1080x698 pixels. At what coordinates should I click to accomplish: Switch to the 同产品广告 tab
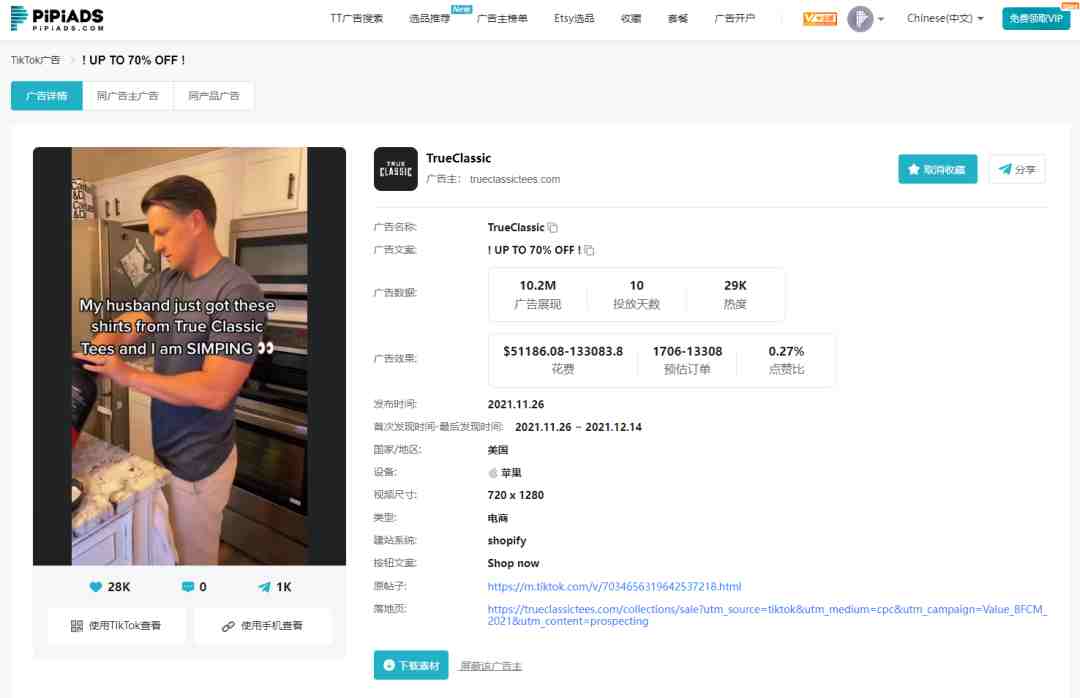coord(214,96)
